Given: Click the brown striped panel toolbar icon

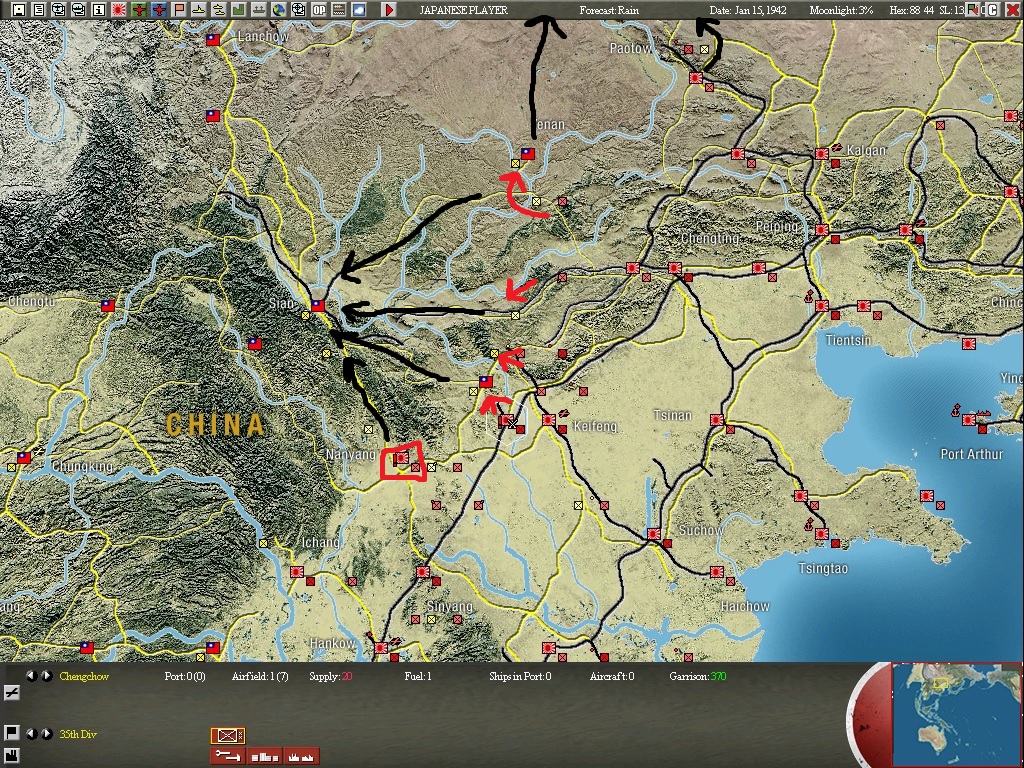Looking at the screenshot, I should tap(338, 10).
